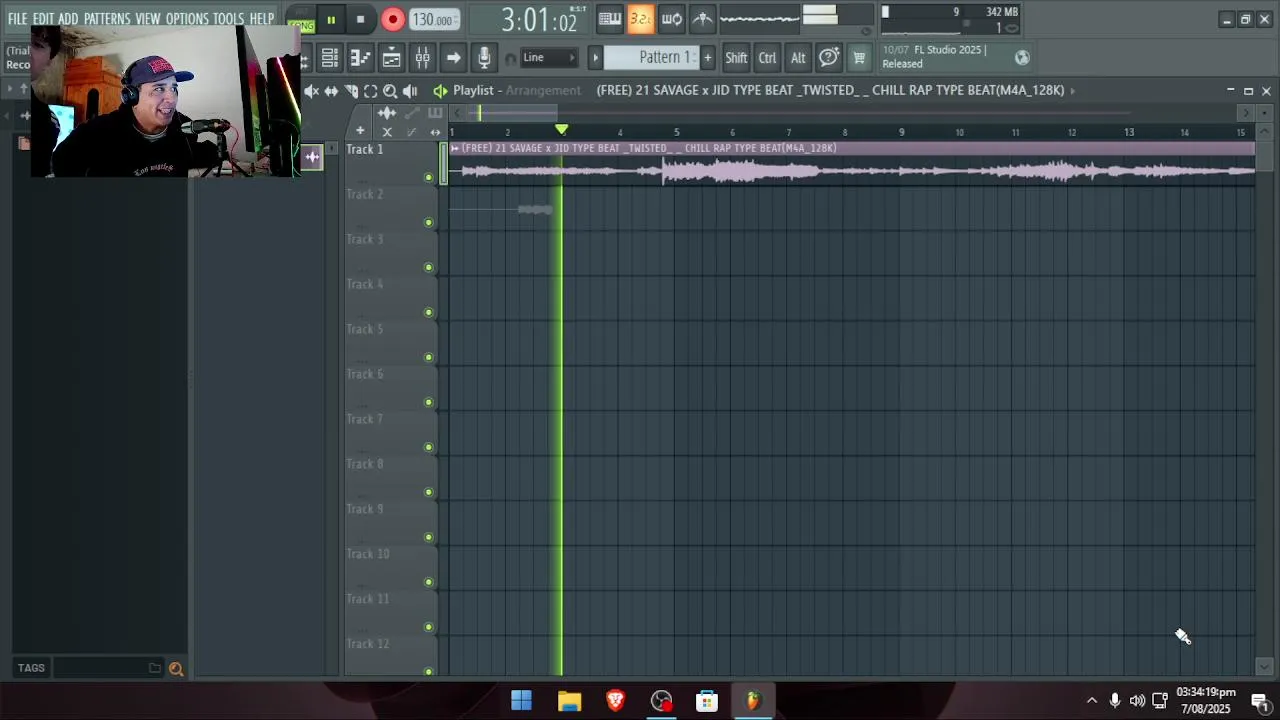The width and height of the screenshot is (1280, 720).
Task: Click the X icon above track list
Action: point(387,131)
